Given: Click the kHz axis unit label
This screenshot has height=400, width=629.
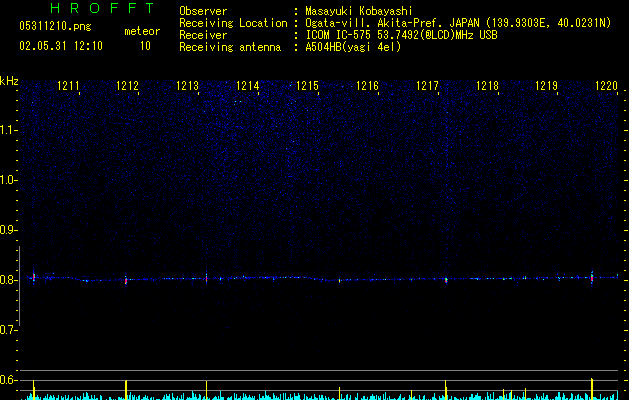Looking at the screenshot, I should click(x=9, y=81).
